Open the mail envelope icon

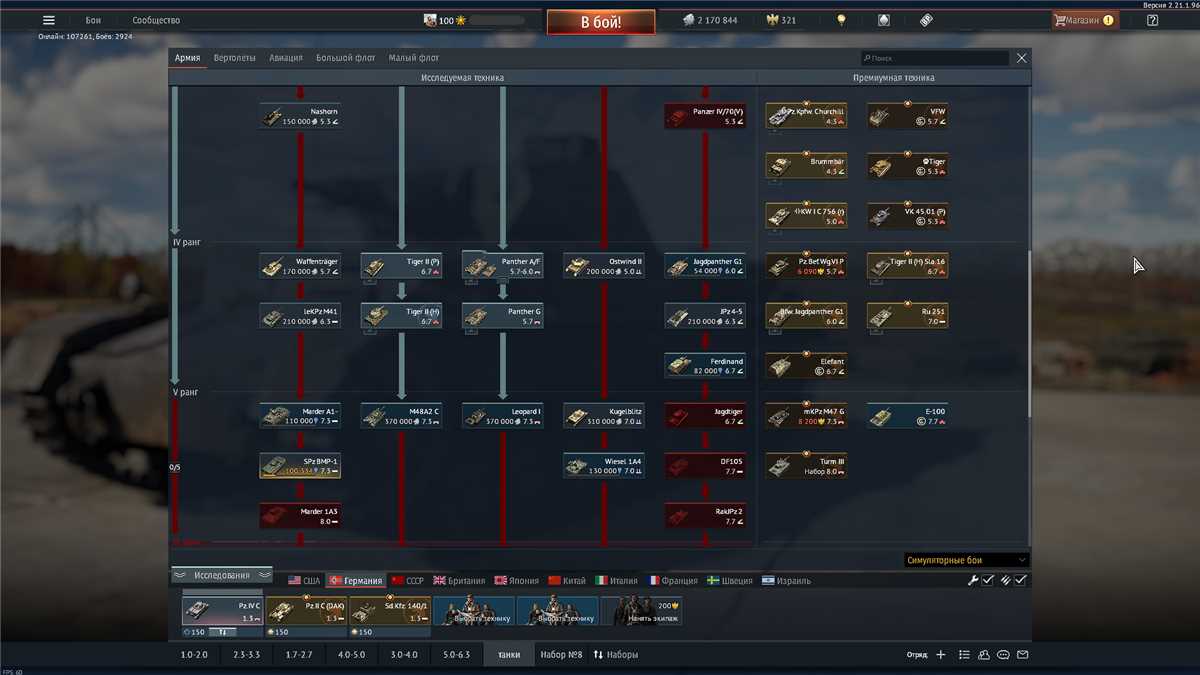click(1023, 655)
